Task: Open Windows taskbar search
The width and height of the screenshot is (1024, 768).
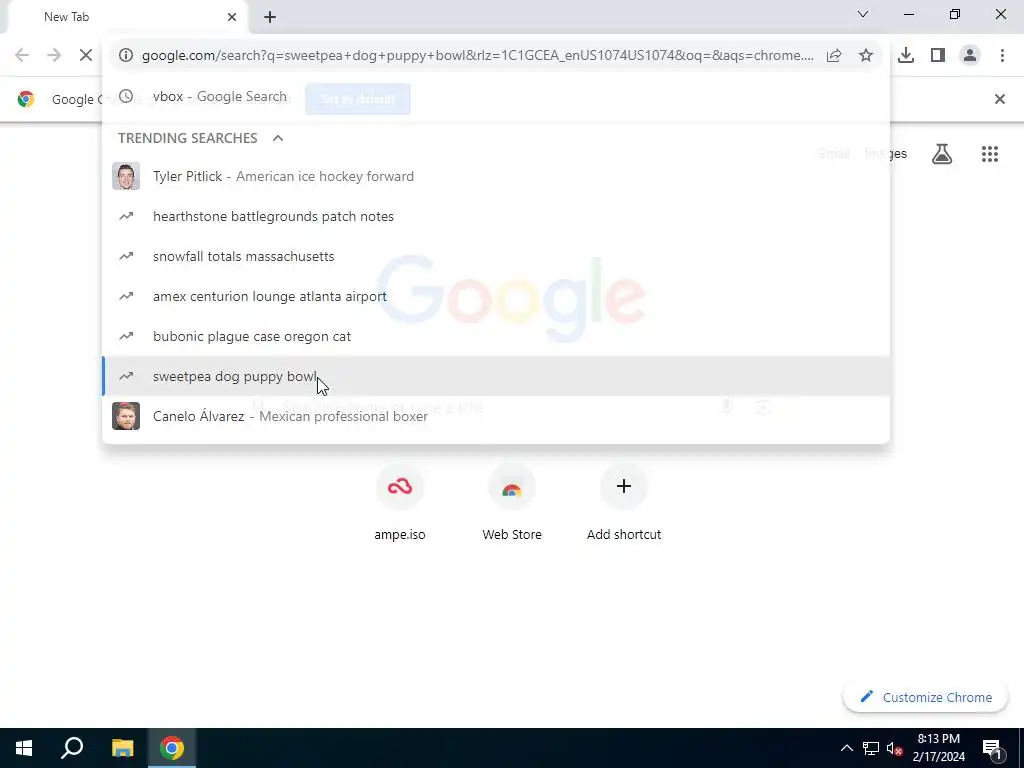Action: pos(72,748)
